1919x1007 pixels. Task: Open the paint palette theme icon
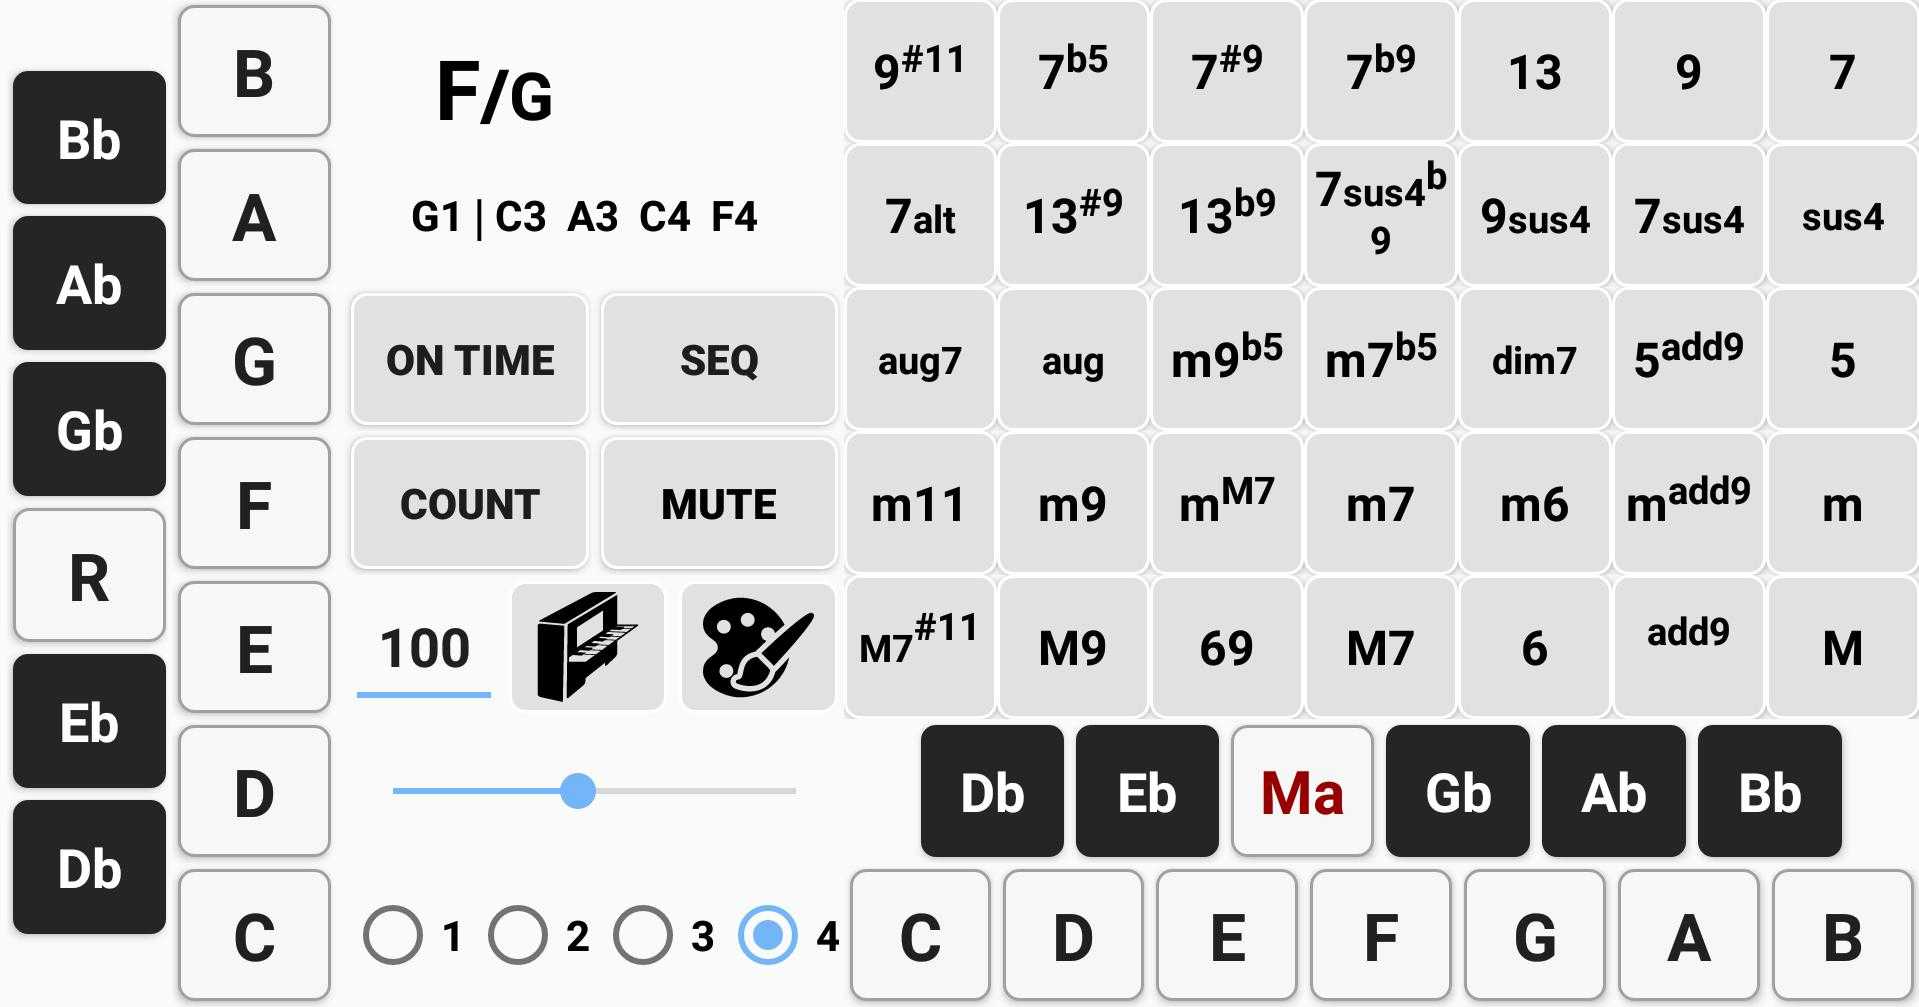(758, 647)
